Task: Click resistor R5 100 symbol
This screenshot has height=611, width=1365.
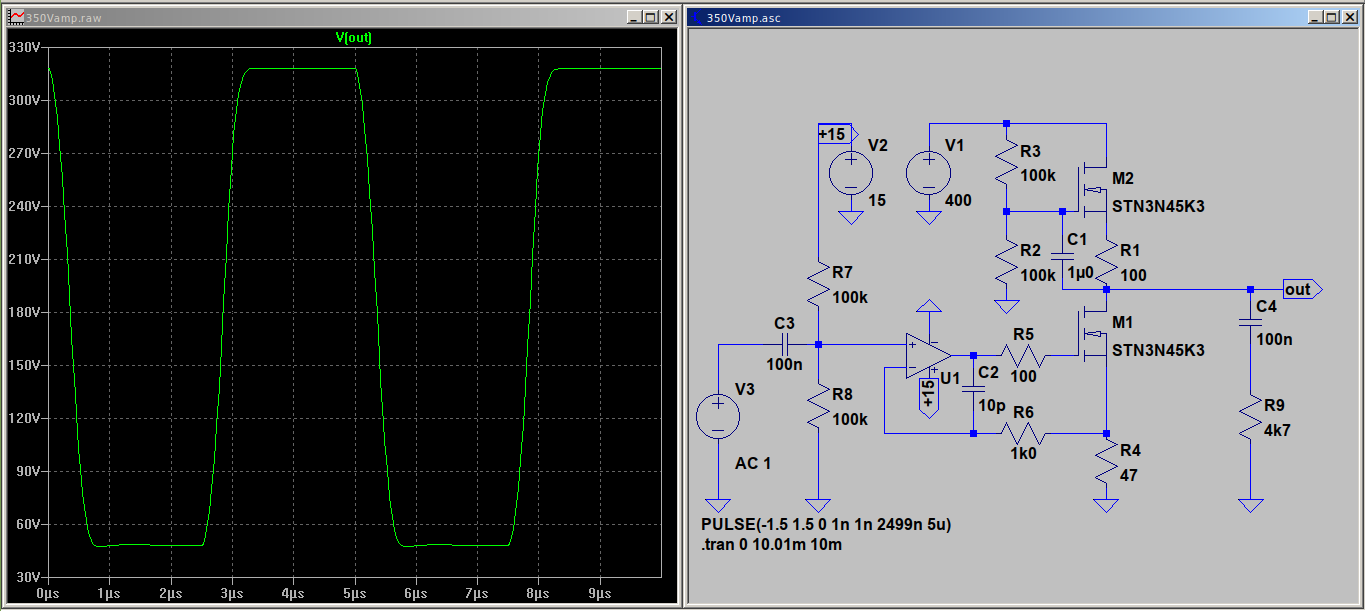Action: point(1023,355)
